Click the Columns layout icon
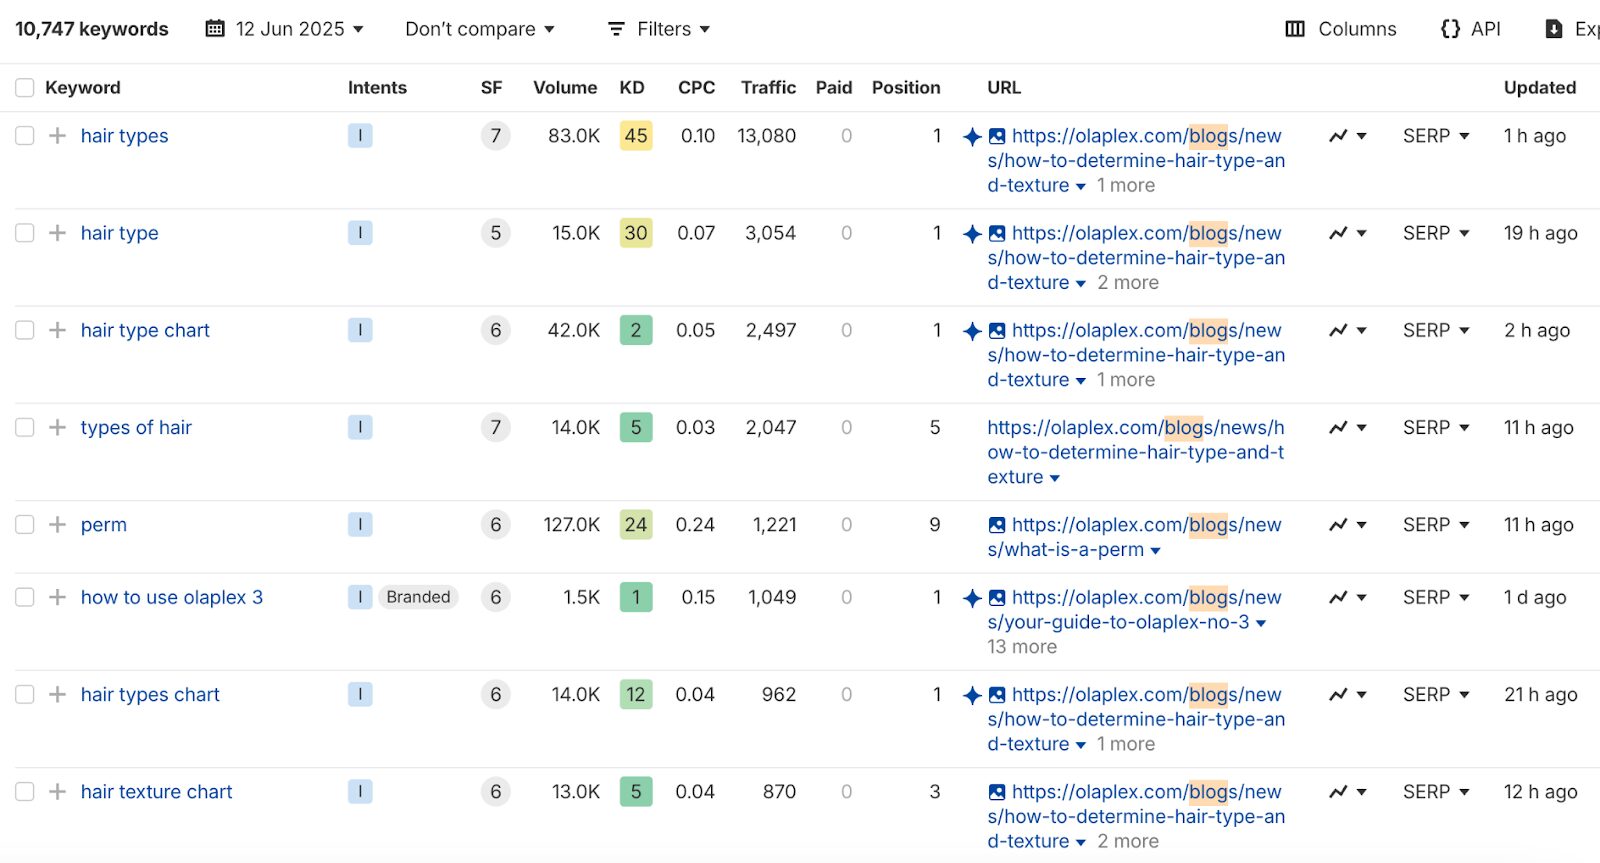 coord(1295,29)
